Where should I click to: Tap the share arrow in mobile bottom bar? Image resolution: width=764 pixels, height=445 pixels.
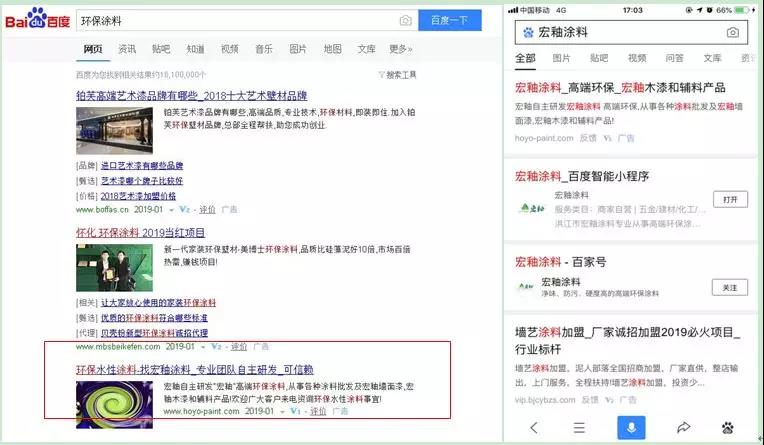pyautogui.click(x=683, y=427)
